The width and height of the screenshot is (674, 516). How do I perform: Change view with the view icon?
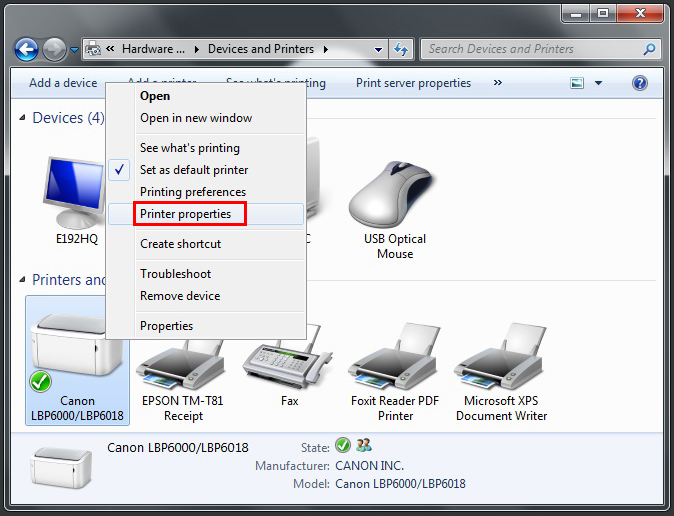point(577,83)
